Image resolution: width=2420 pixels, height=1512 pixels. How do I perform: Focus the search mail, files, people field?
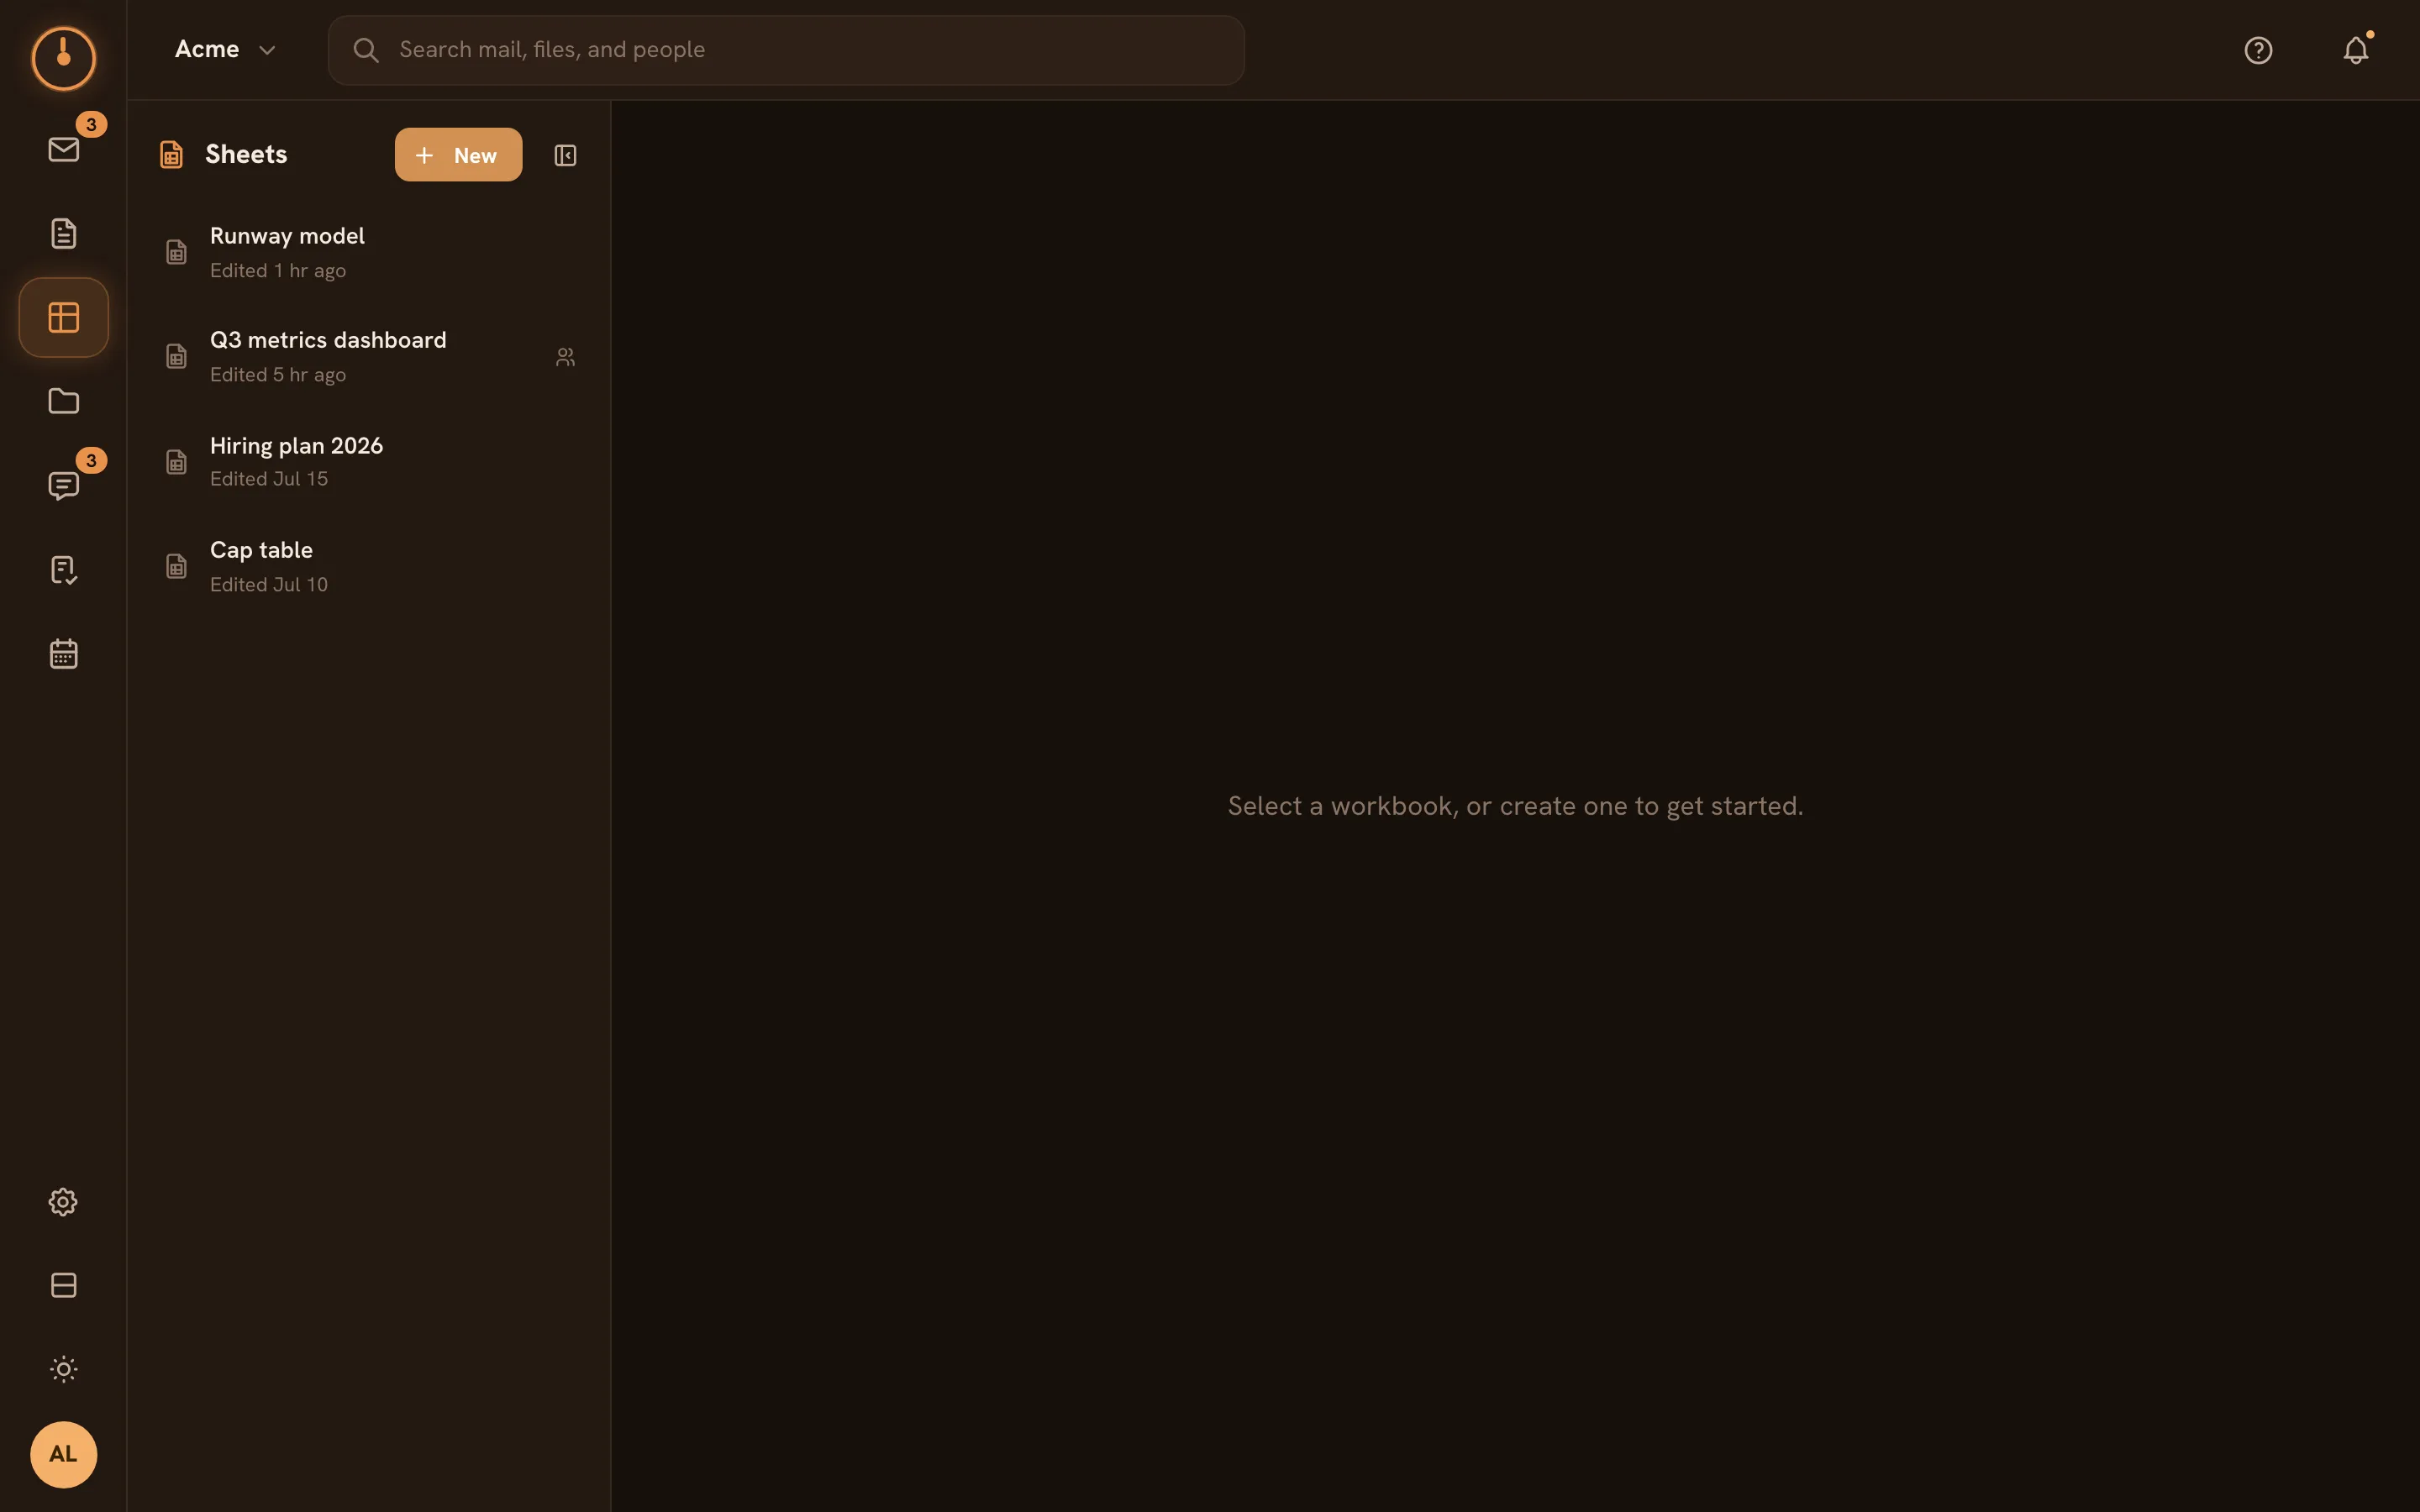(x=786, y=50)
